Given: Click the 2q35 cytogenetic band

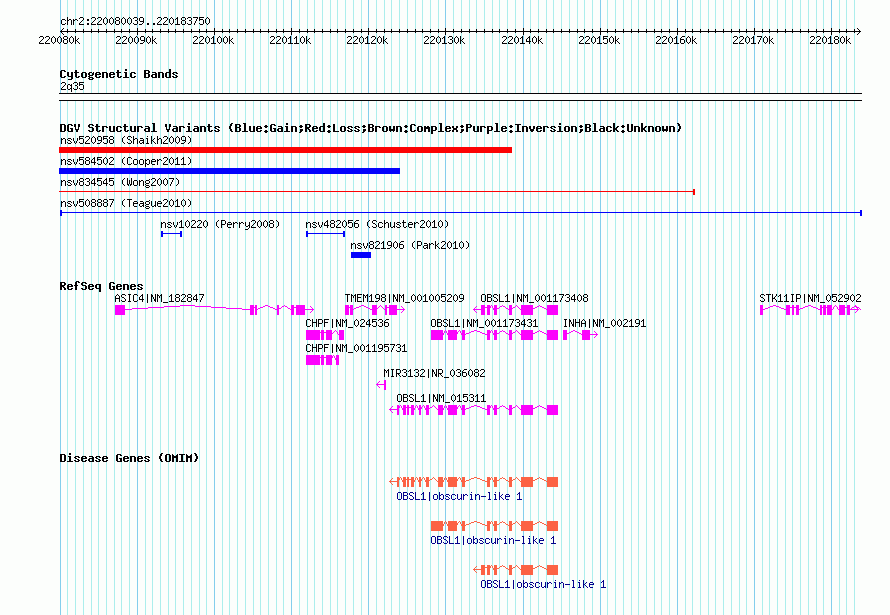Looking at the screenshot, I should [x=461, y=97].
